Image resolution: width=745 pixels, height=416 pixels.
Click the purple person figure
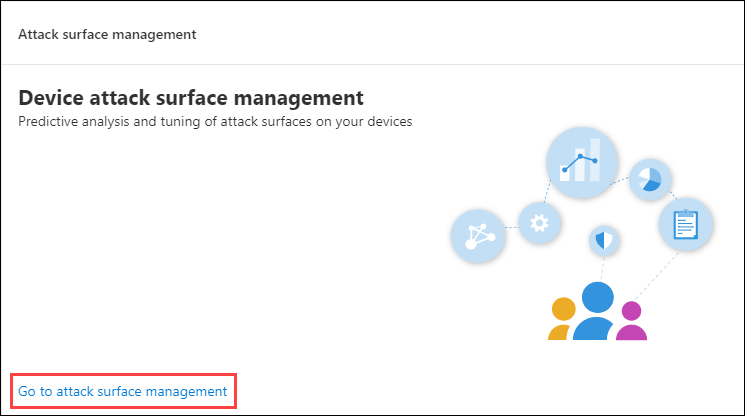click(631, 321)
